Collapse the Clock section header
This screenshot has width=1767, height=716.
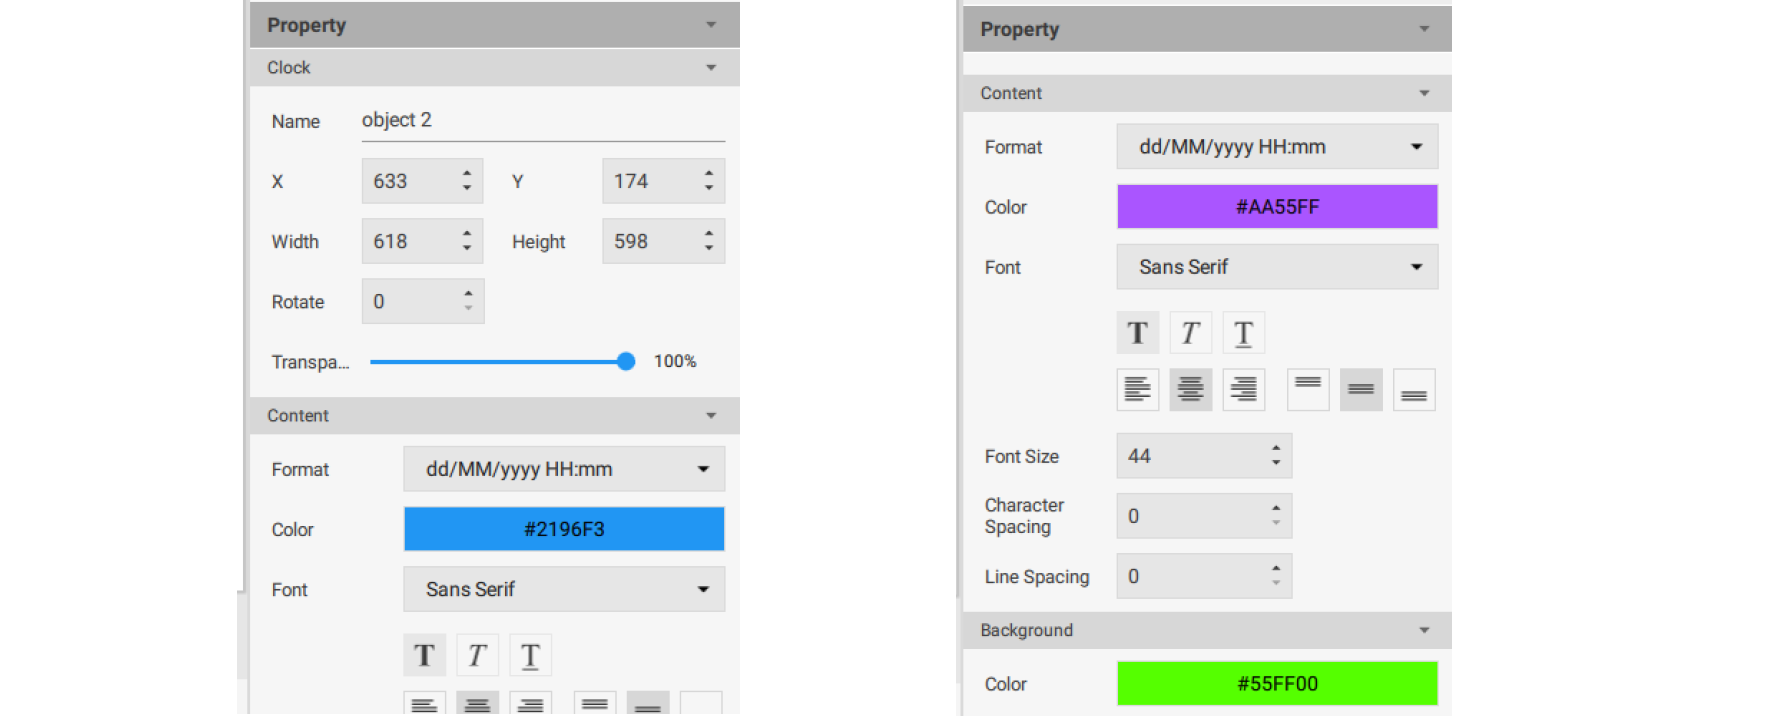tap(711, 68)
